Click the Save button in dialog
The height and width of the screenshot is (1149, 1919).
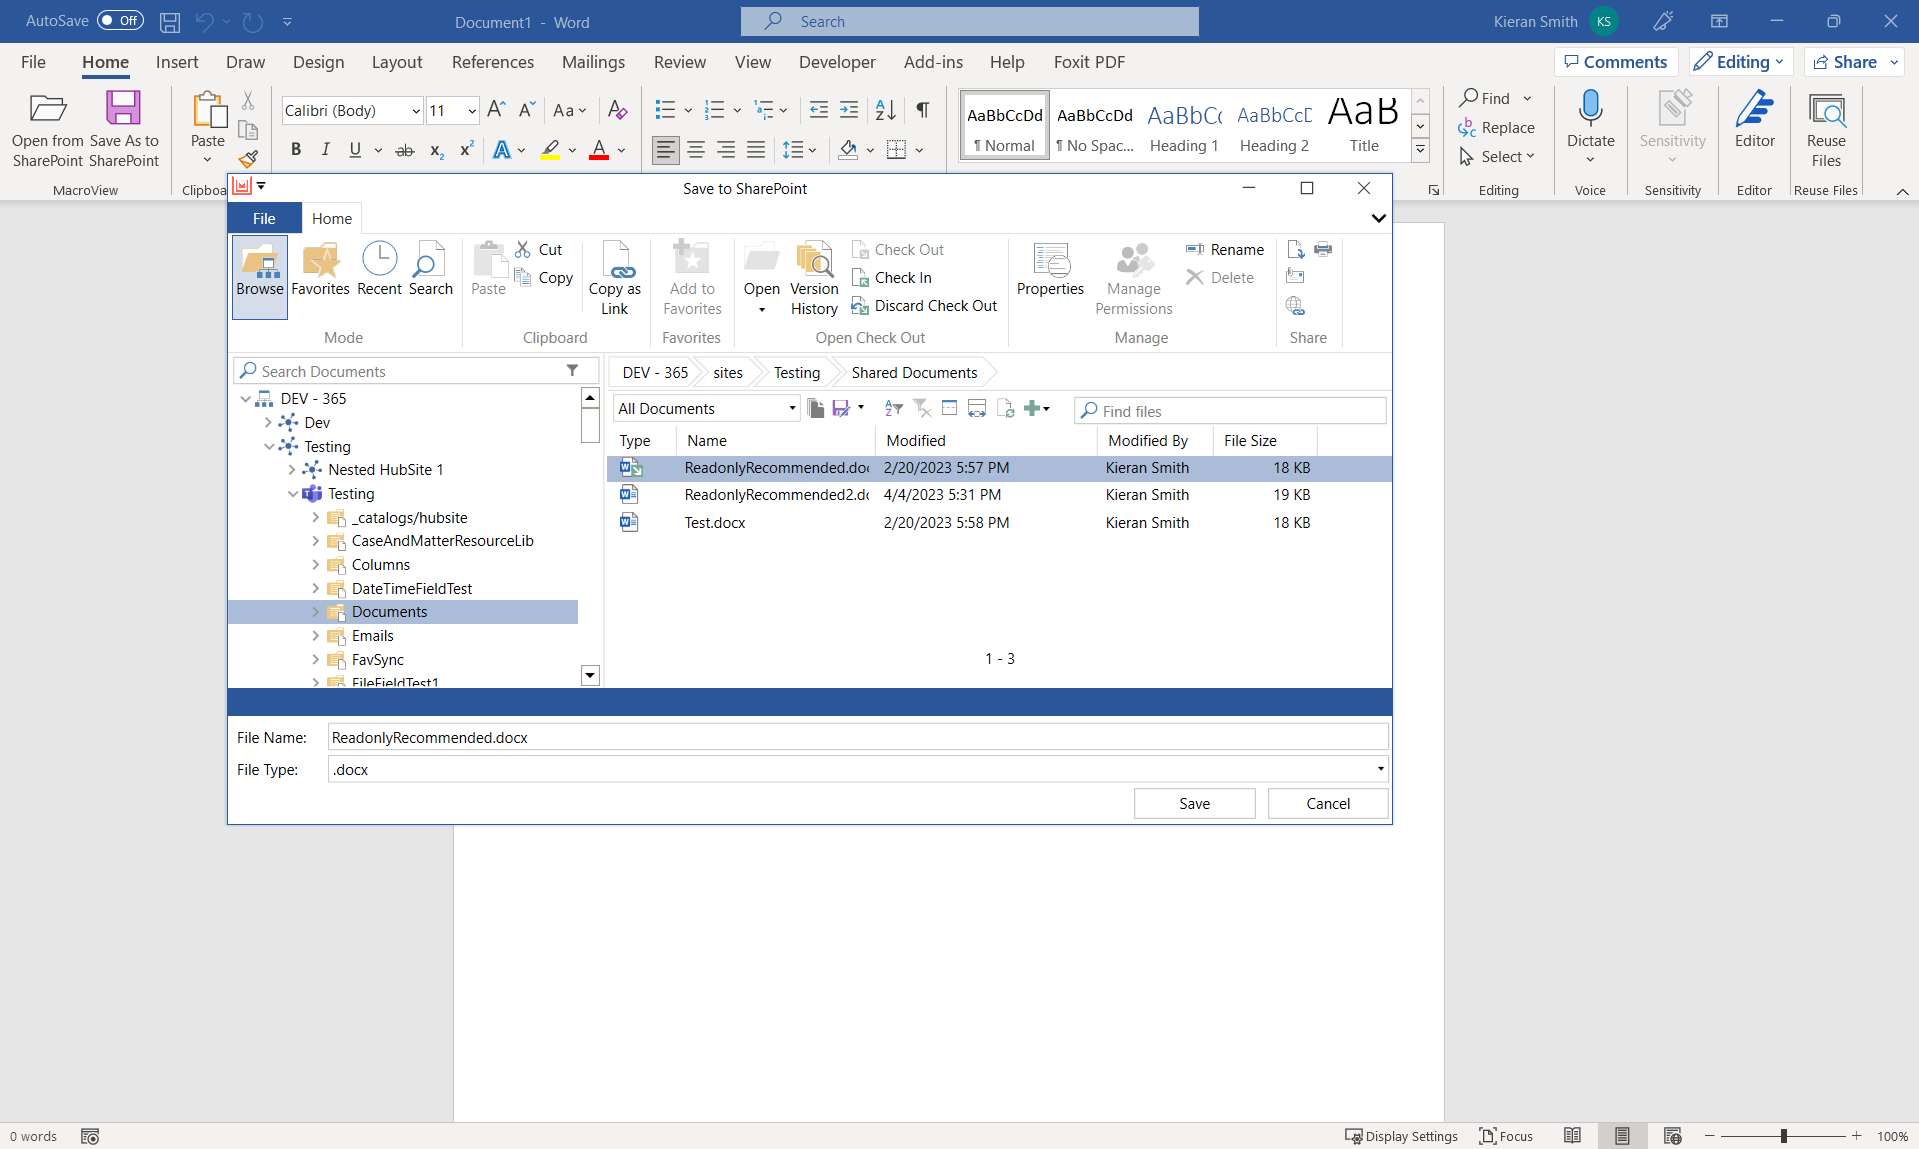pyautogui.click(x=1194, y=803)
